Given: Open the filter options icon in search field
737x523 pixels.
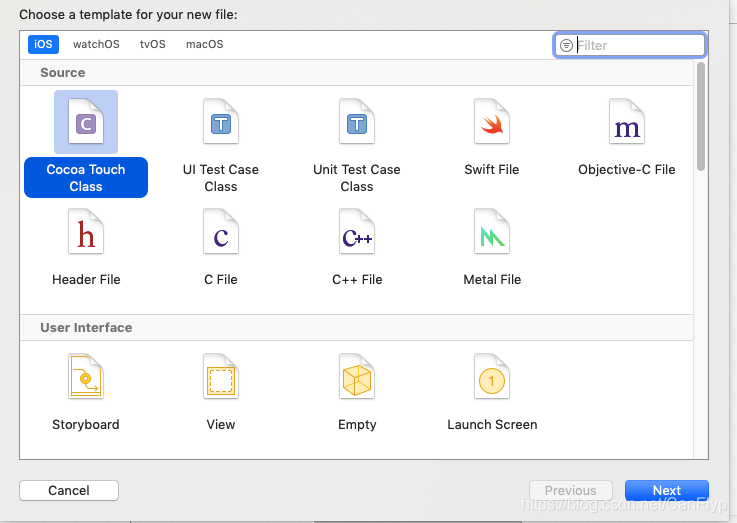Looking at the screenshot, I should [x=566, y=46].
